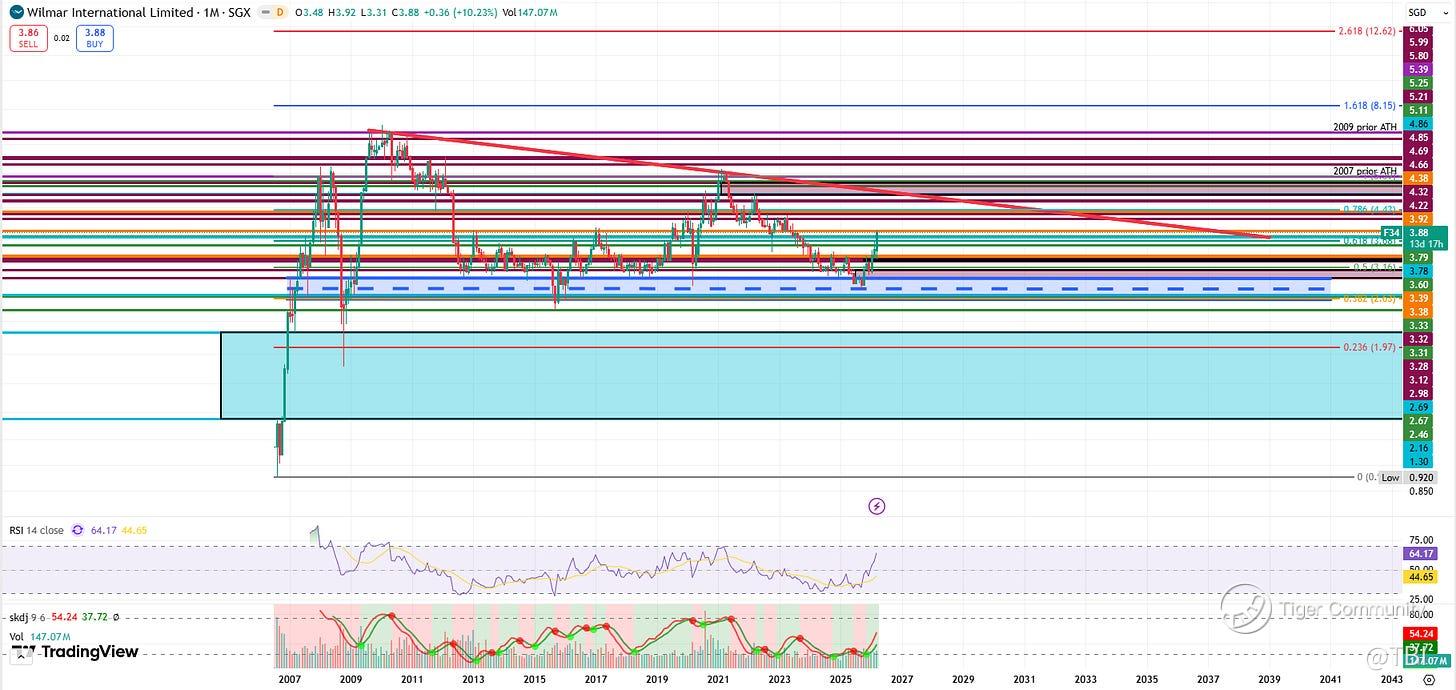Click the SELL 3.86 button

point(28,38)
